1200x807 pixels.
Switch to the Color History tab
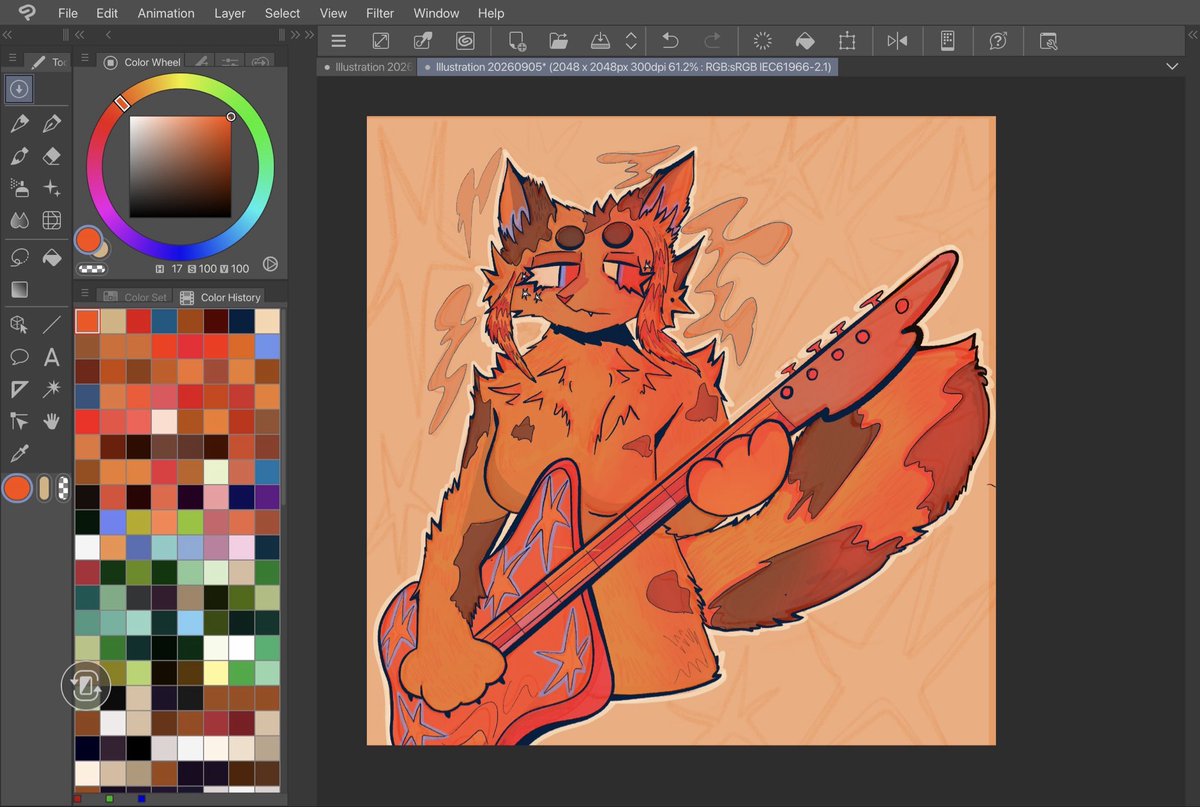tap(219, 297)
